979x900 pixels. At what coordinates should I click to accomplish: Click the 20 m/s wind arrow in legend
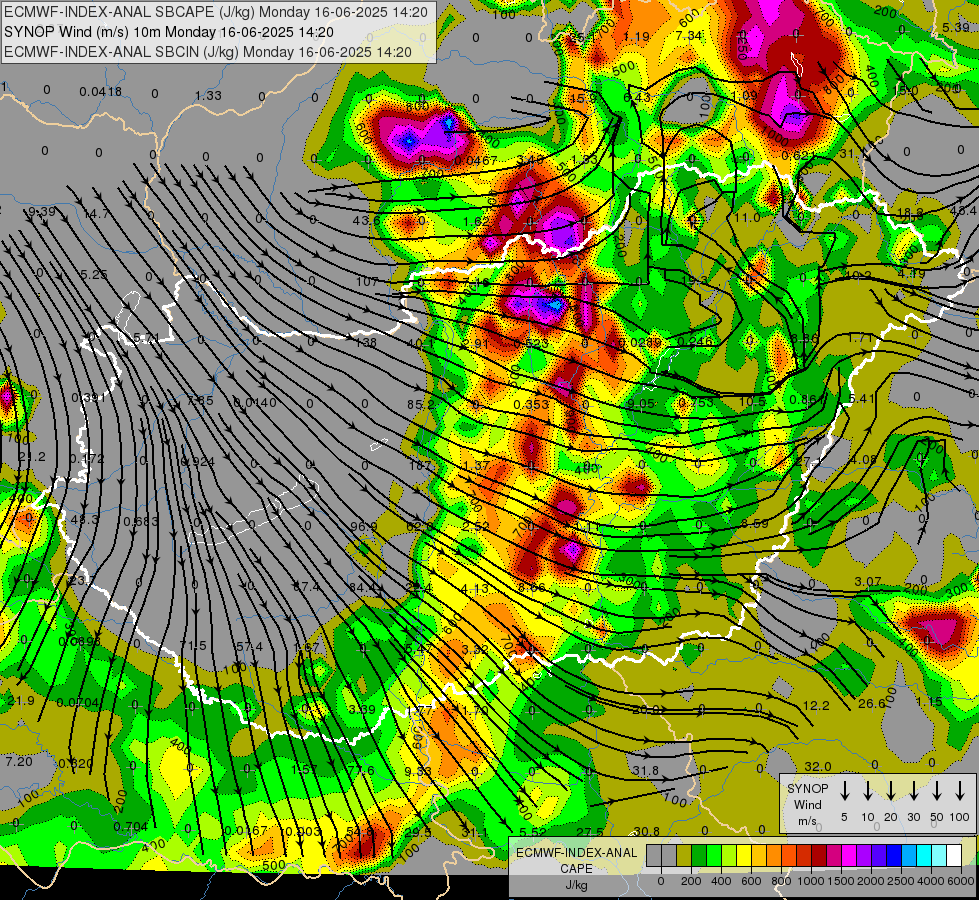coord(890,791)
